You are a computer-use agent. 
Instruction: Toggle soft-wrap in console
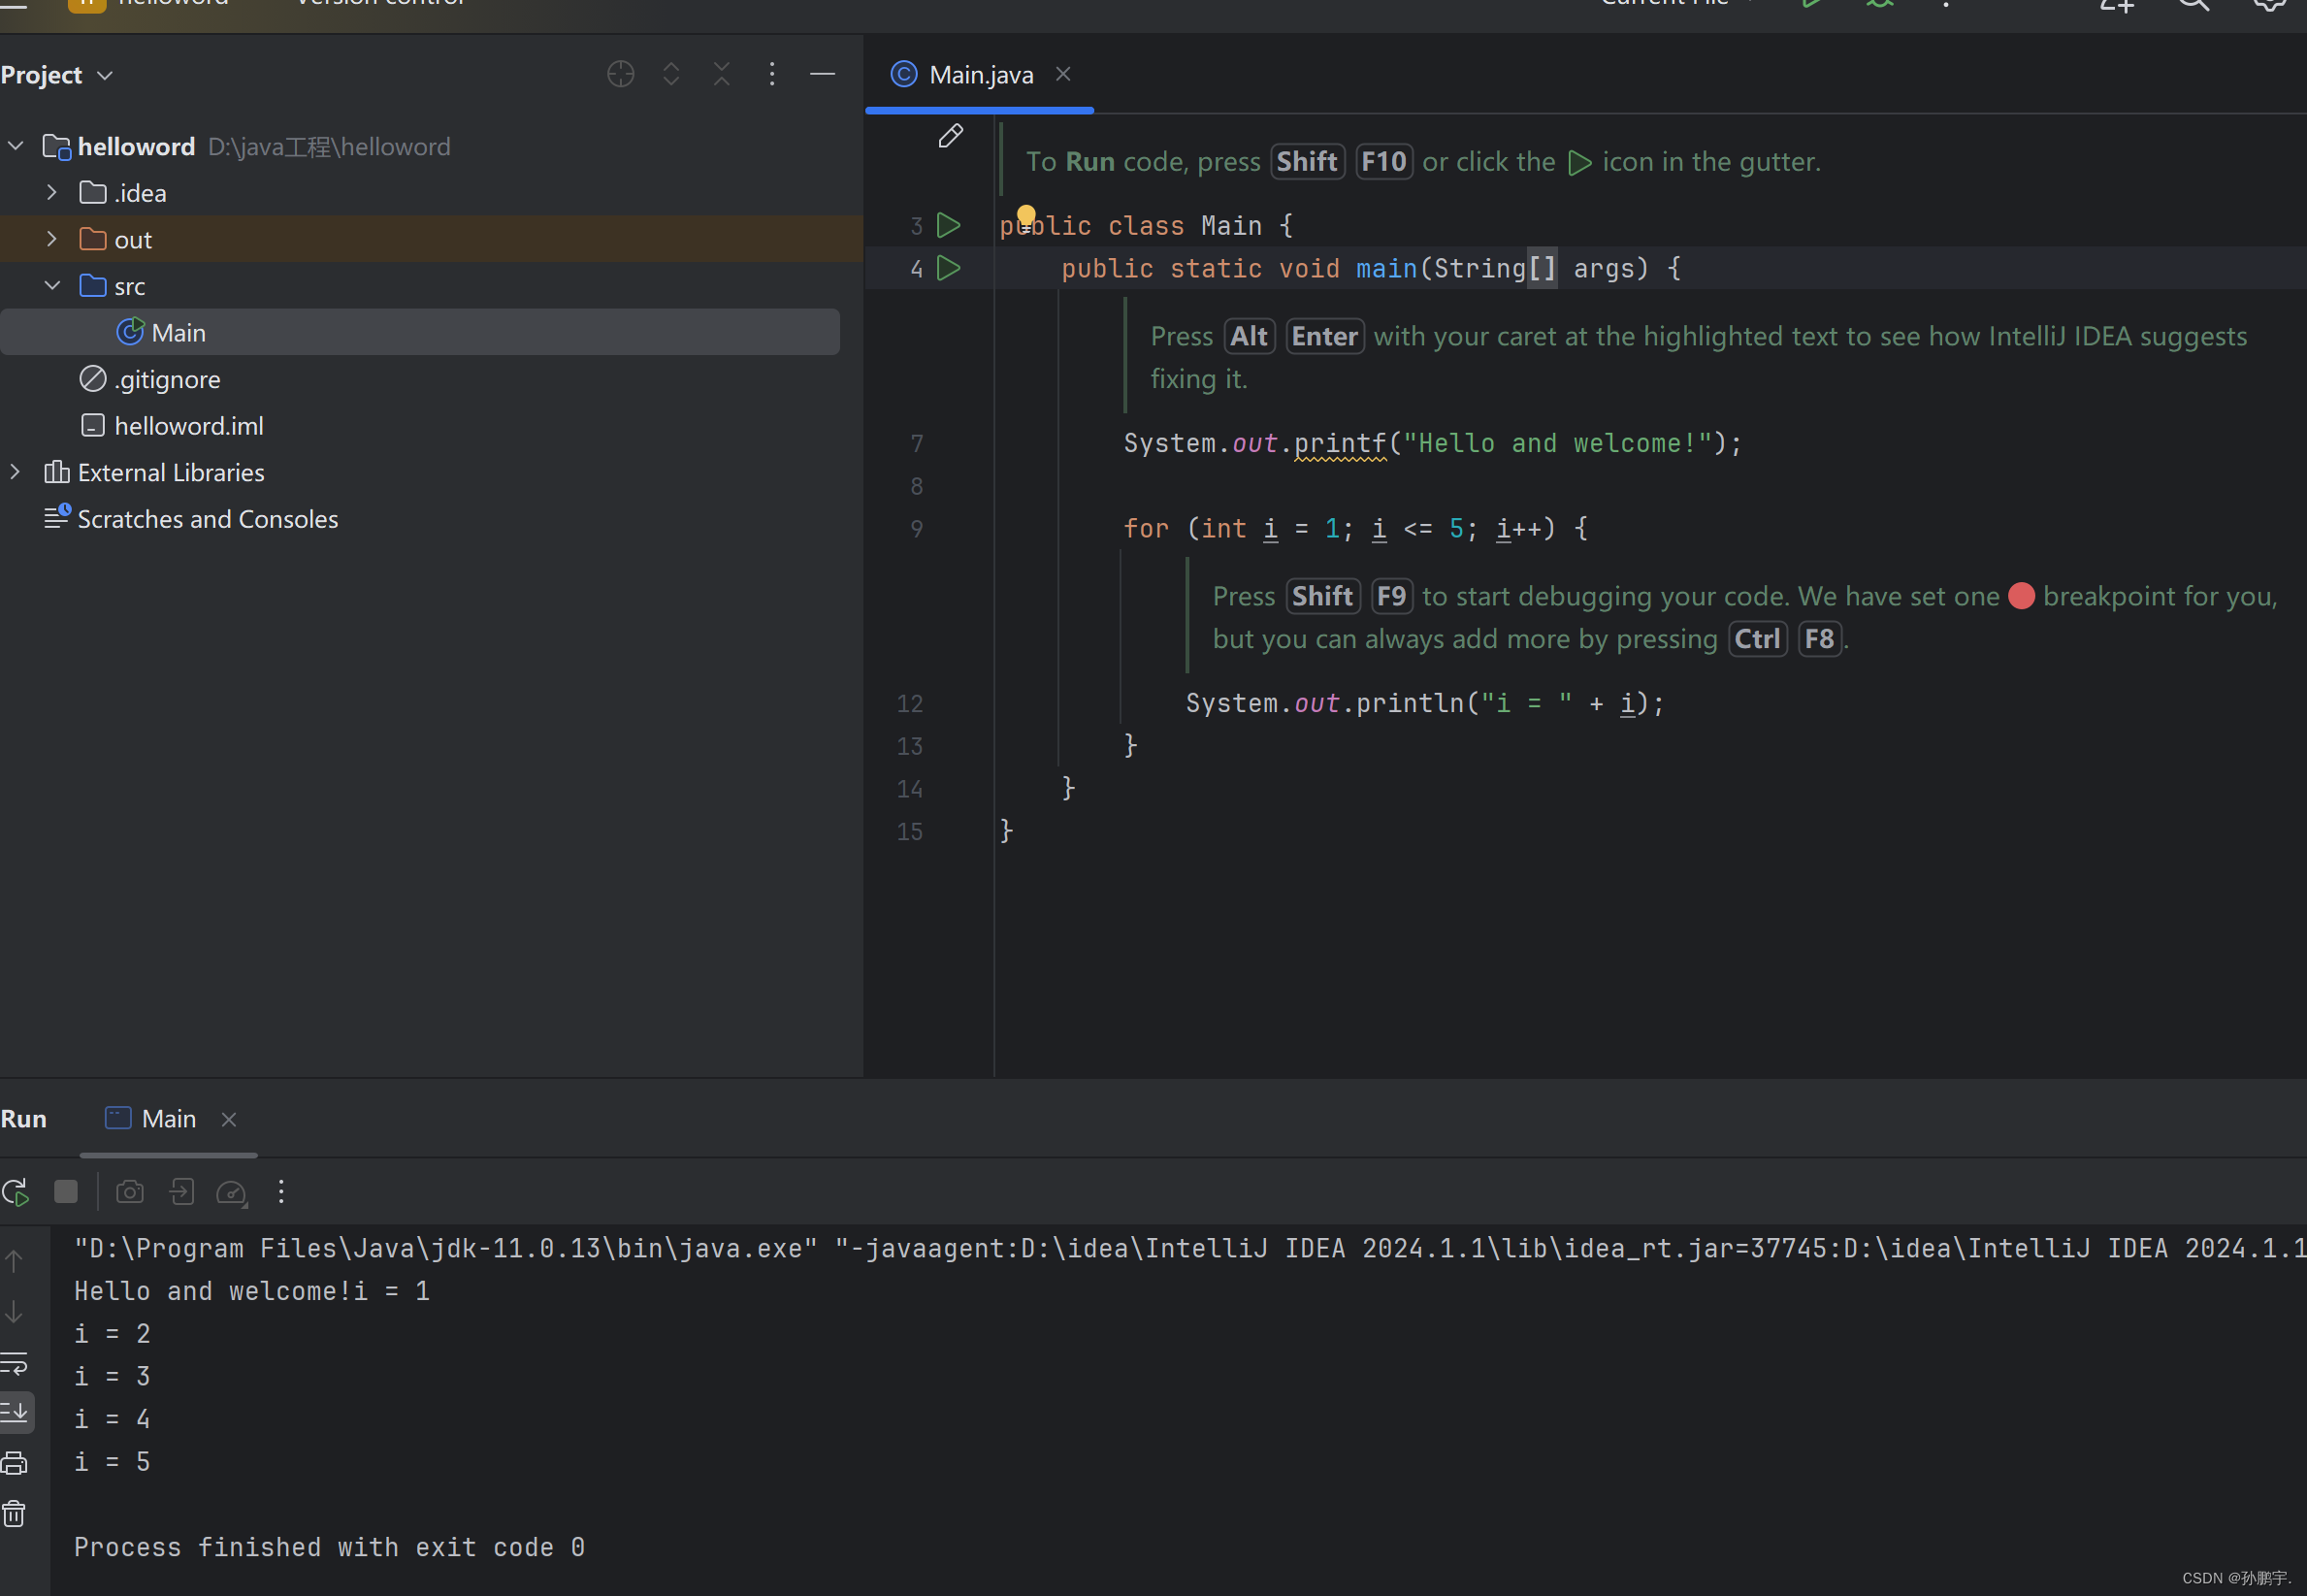pyautogui.click(x=14, y=1363)
